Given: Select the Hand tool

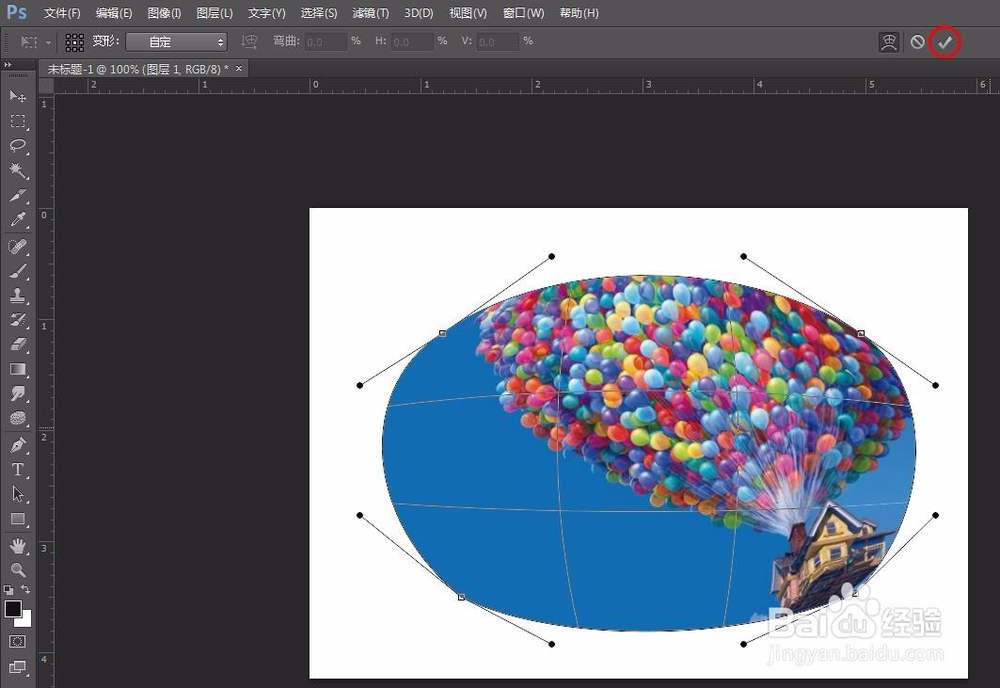Looking at the screenshot, I should pos(17,546).
